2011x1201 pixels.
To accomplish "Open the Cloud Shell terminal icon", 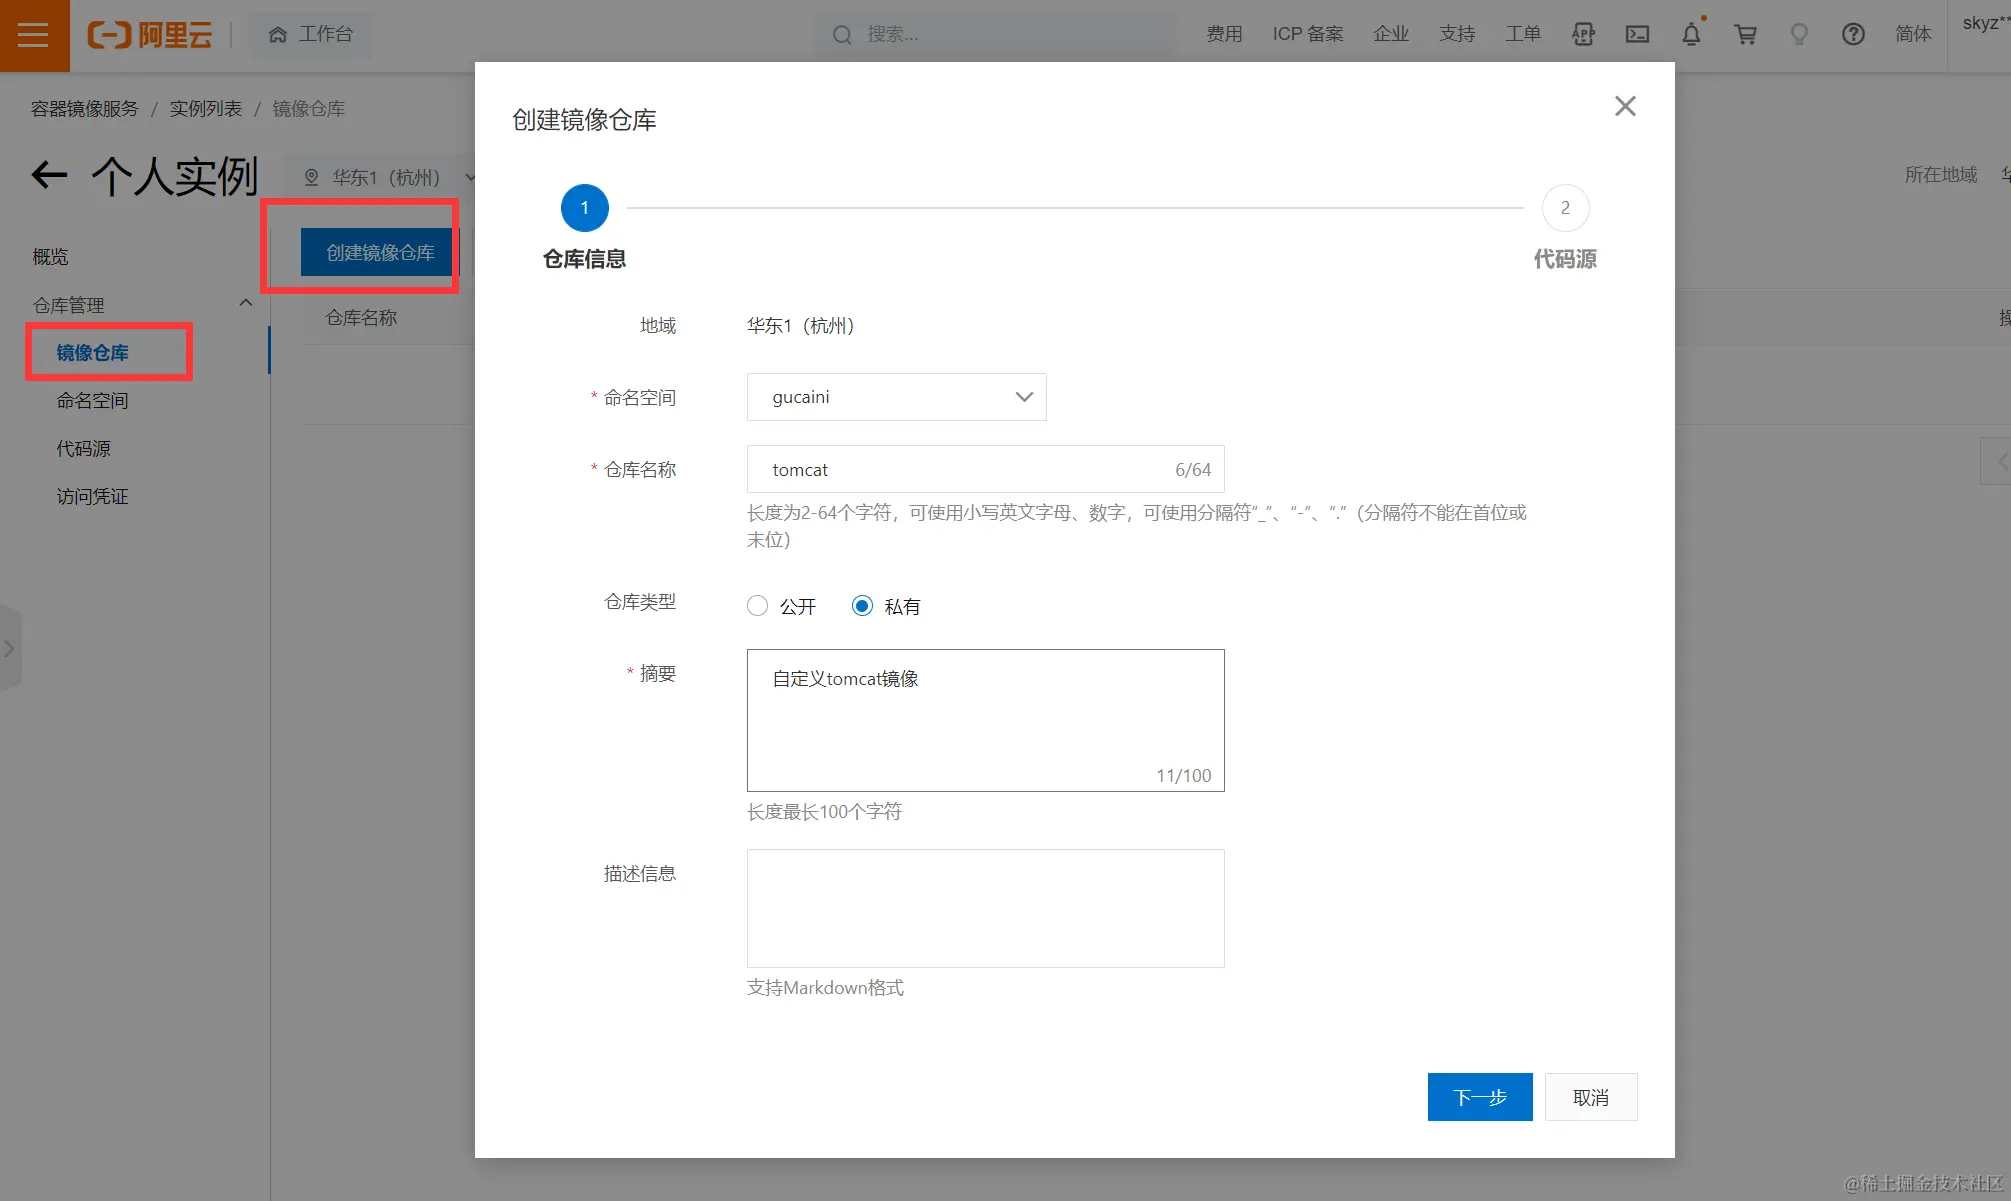I will click(x=1637, y=34).
